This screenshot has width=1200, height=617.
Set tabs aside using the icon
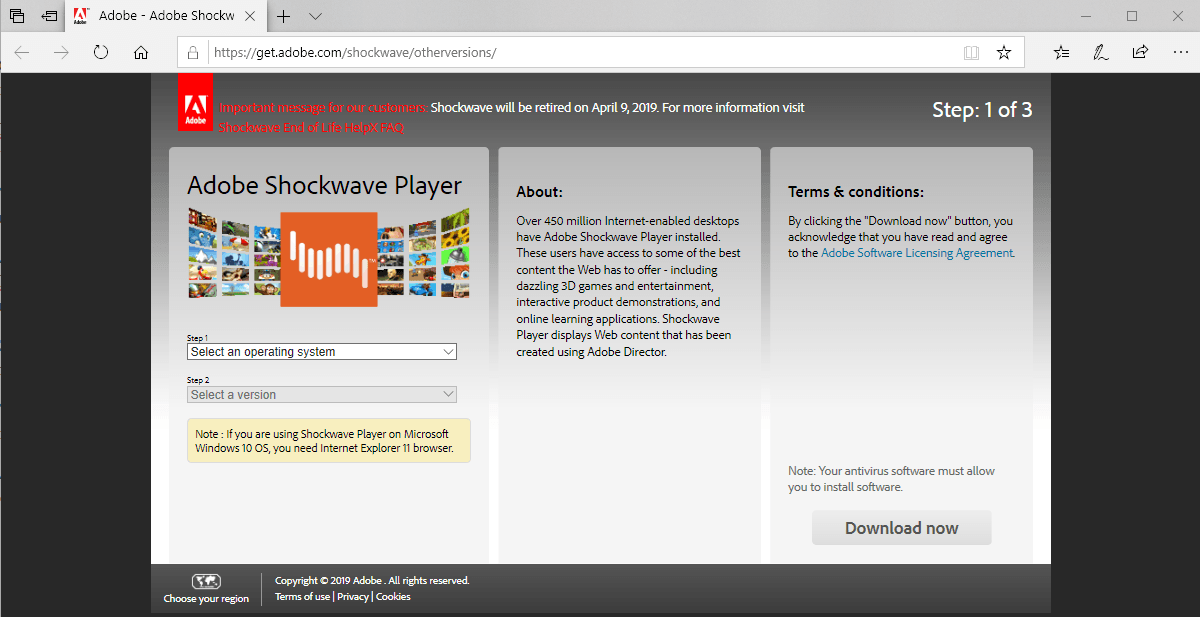pos(49,16)
